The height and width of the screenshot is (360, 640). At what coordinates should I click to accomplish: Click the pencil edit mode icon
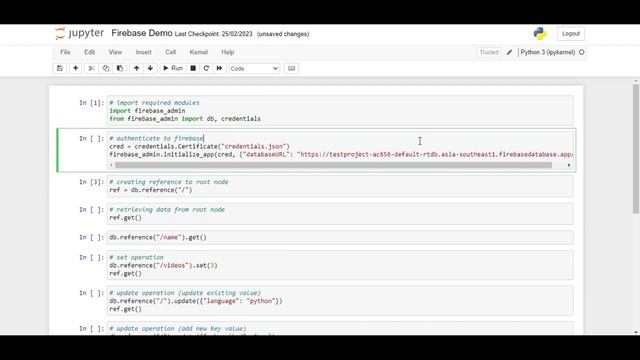click(x=509, y=52)
